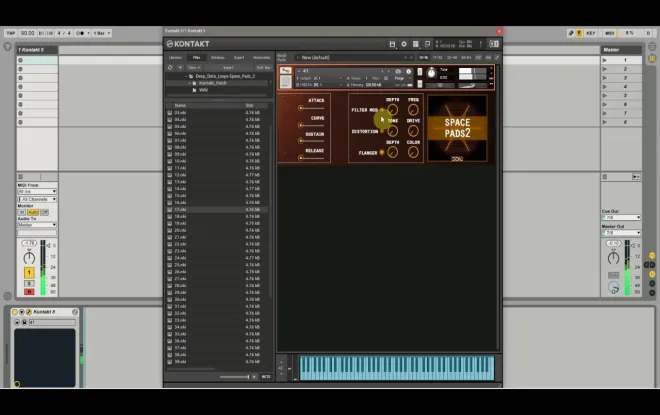This screenshot has height=415, width=660.
Task: Click the MIDI map mode button
Action: coord(609,33)
